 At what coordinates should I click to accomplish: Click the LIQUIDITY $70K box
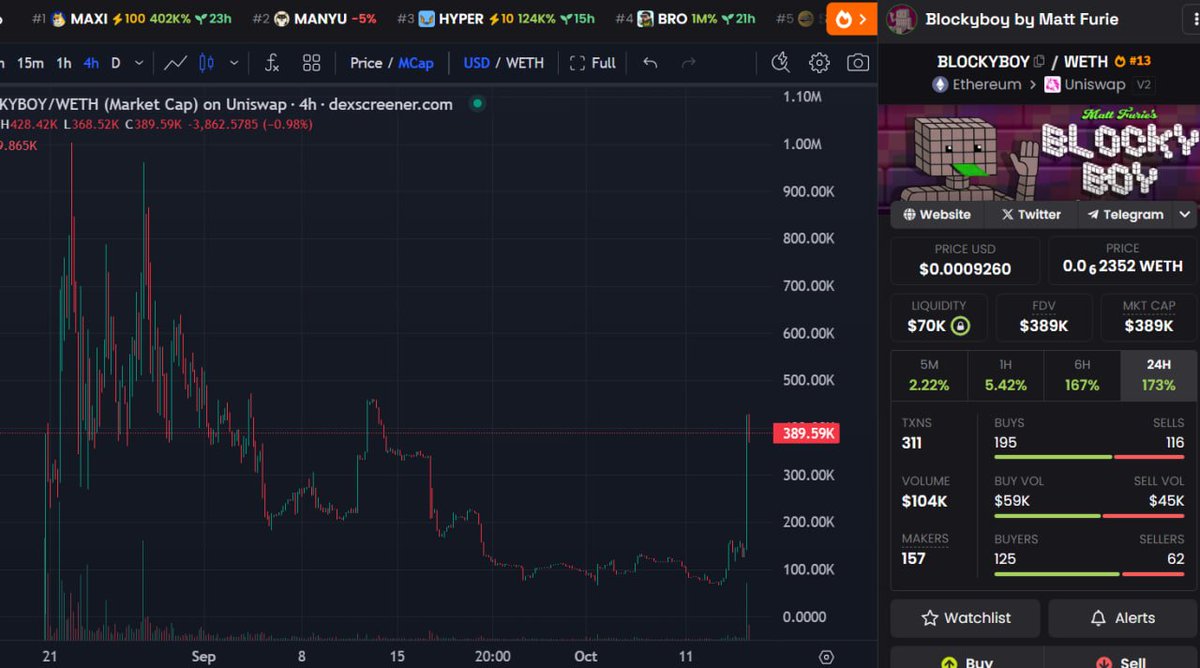tap(939, 317)
